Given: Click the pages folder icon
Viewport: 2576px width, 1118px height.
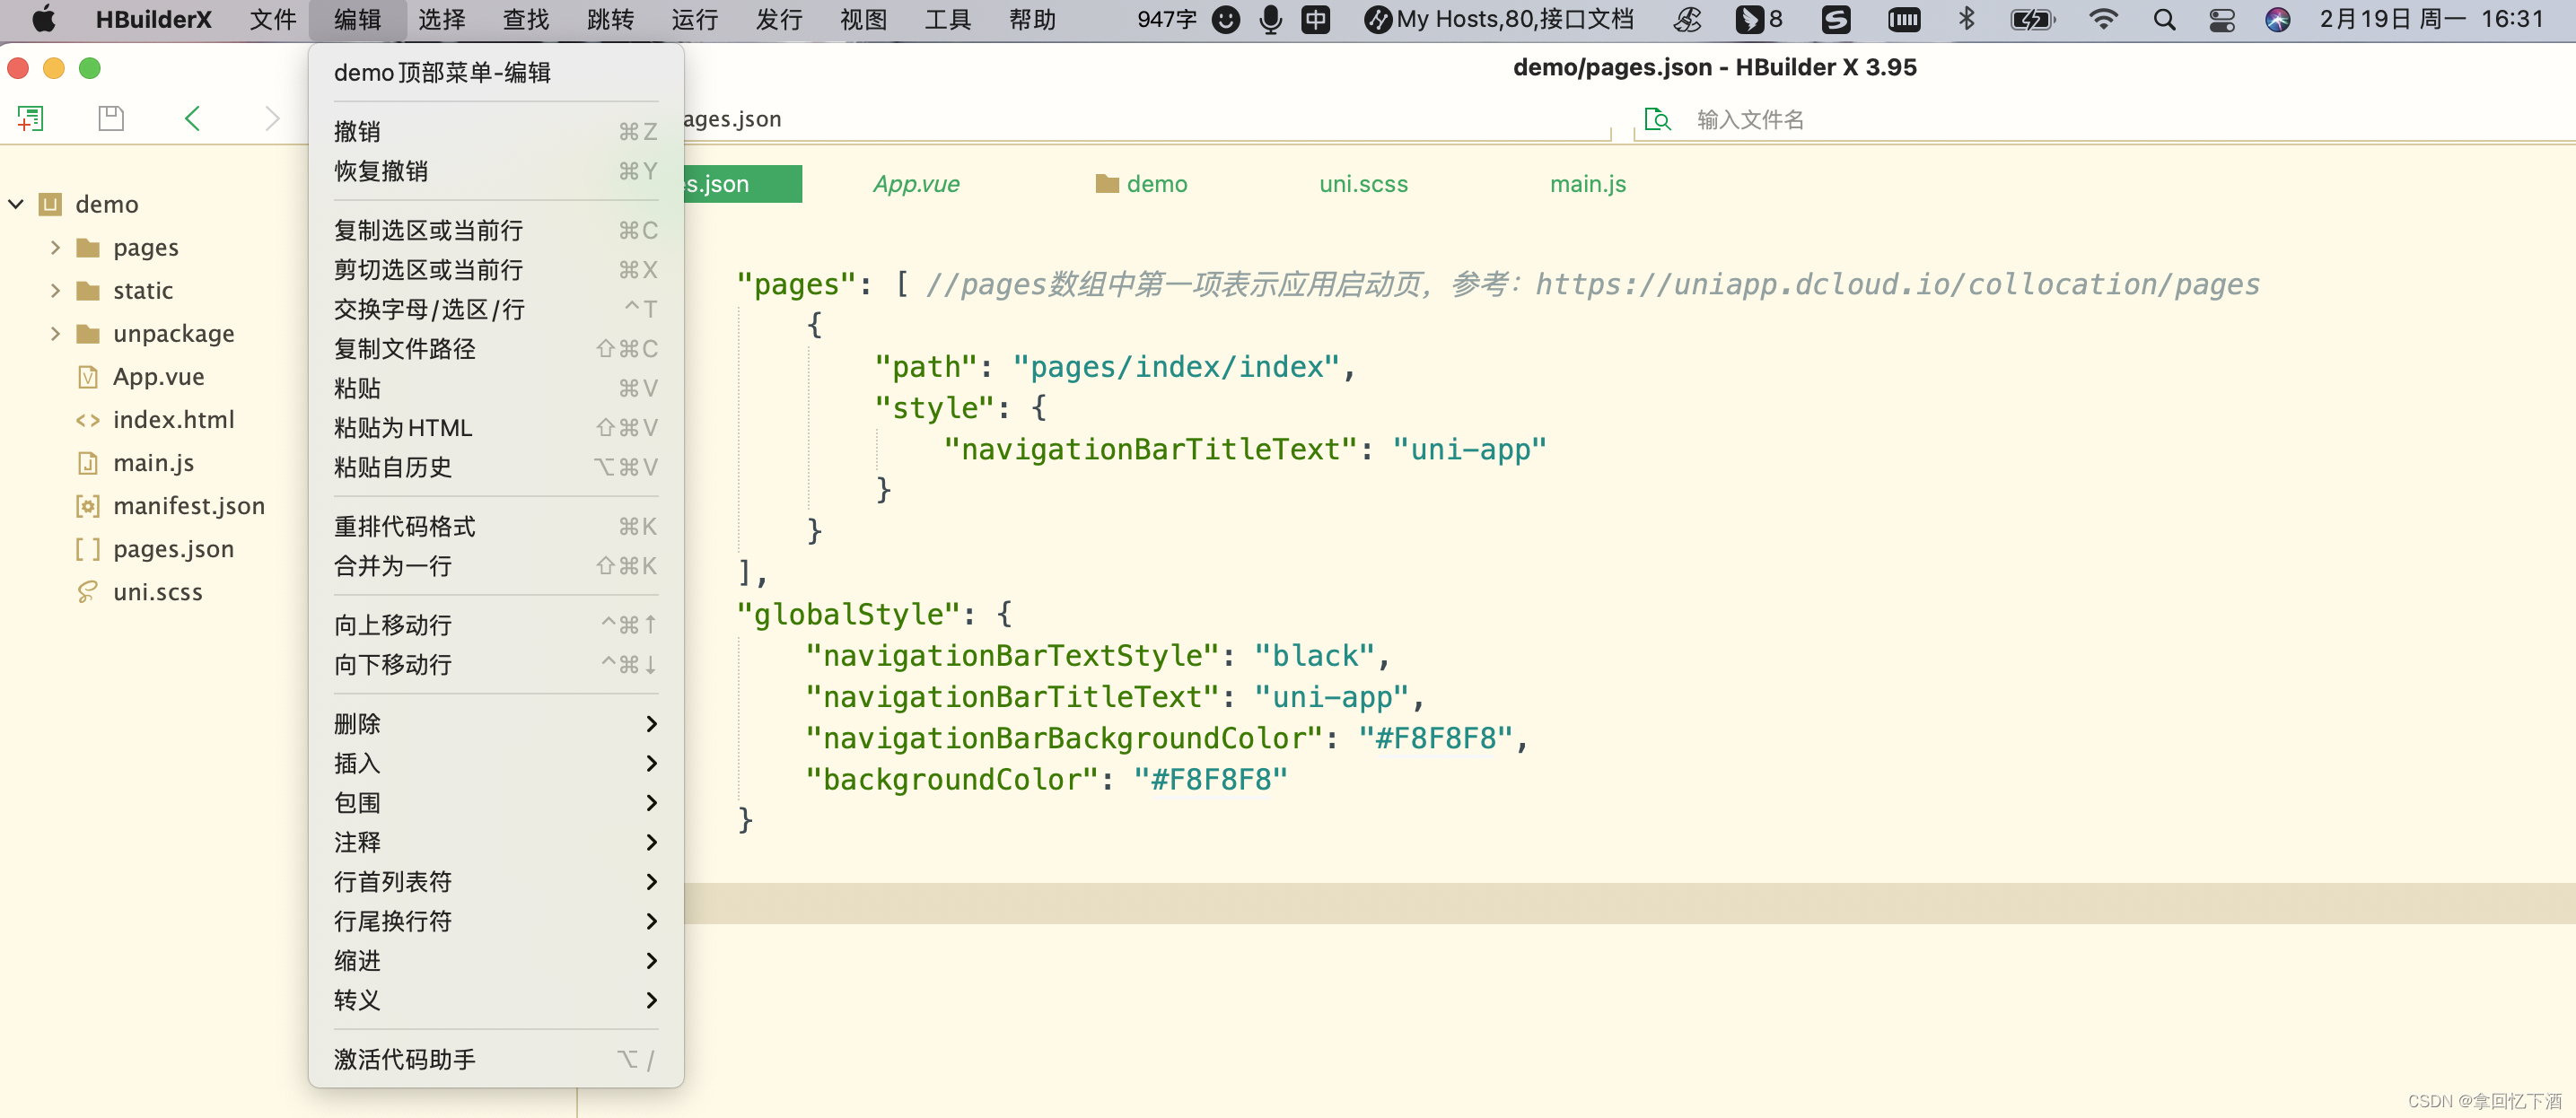Looking at the screenshot, I should click(x=88, y=247).
